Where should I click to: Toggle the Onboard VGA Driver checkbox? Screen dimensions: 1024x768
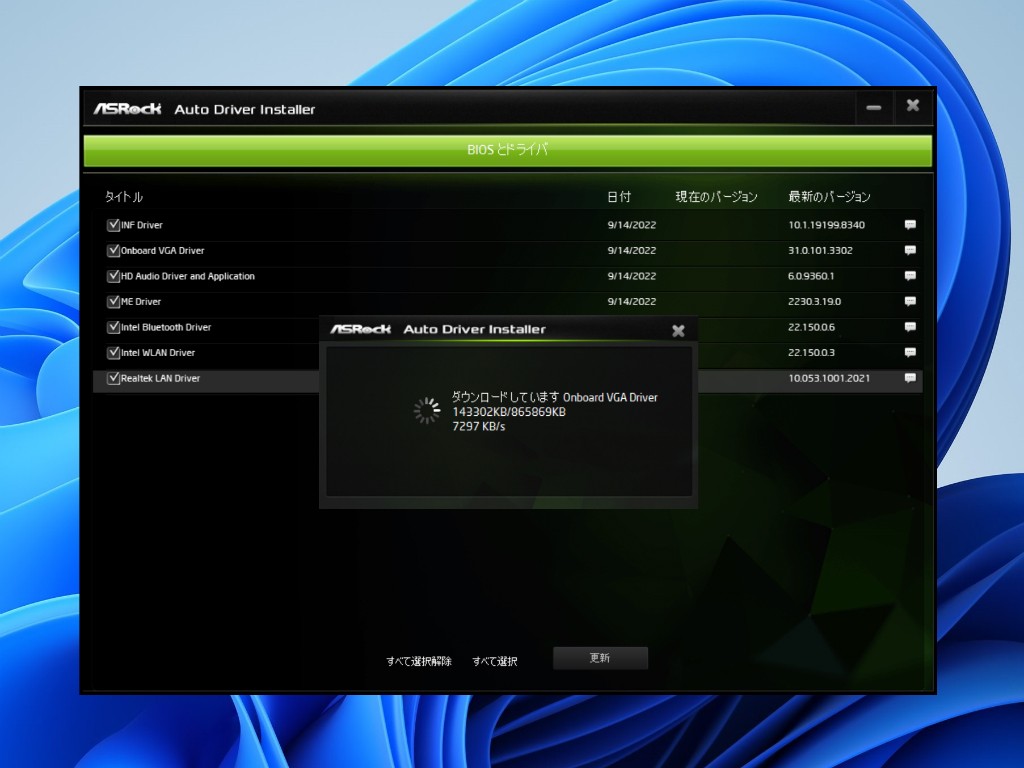click(x=113, y=251)
